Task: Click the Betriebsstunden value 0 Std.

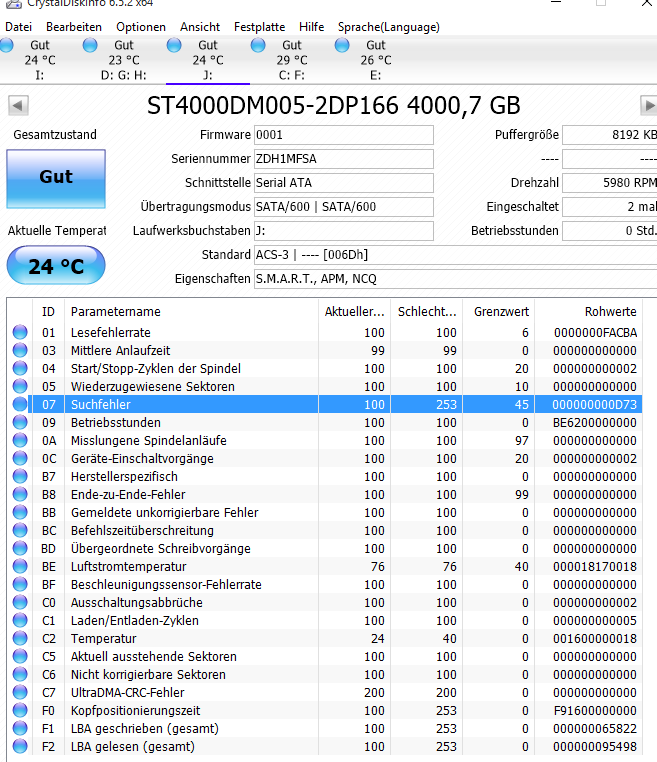Action: (x=609, y=230)
